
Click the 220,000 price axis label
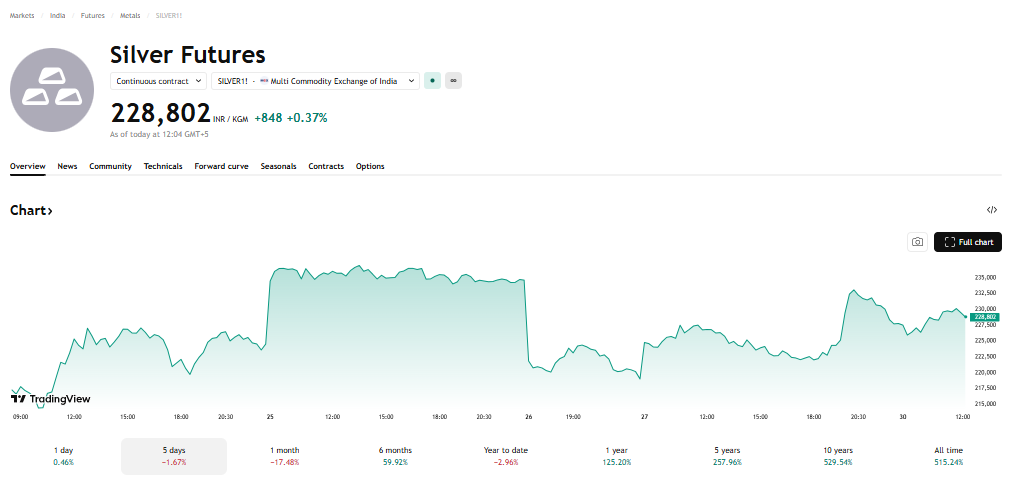click(x=985, y=373)
